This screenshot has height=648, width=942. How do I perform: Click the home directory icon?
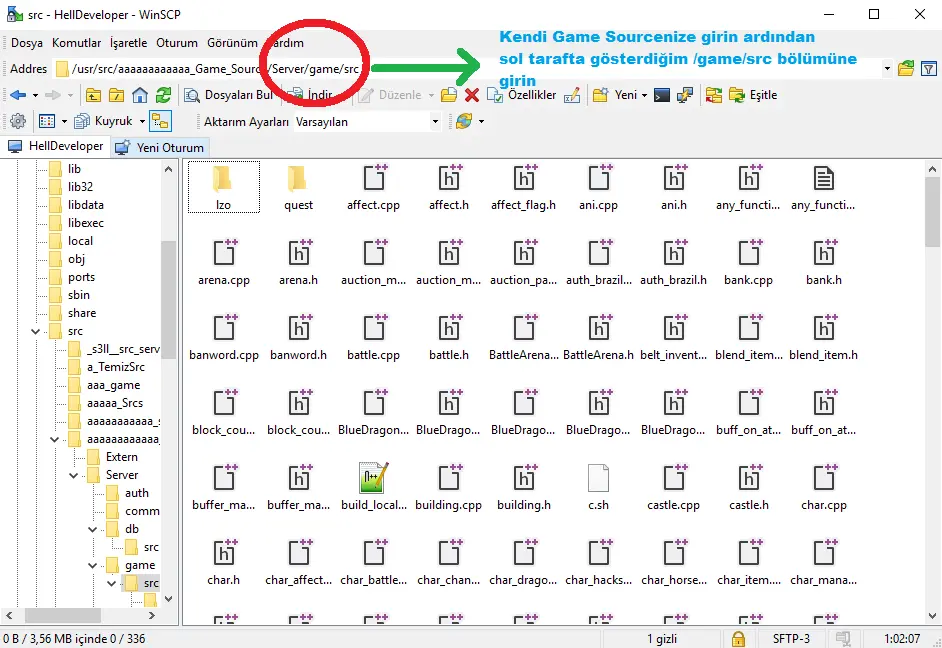(140, 95)
